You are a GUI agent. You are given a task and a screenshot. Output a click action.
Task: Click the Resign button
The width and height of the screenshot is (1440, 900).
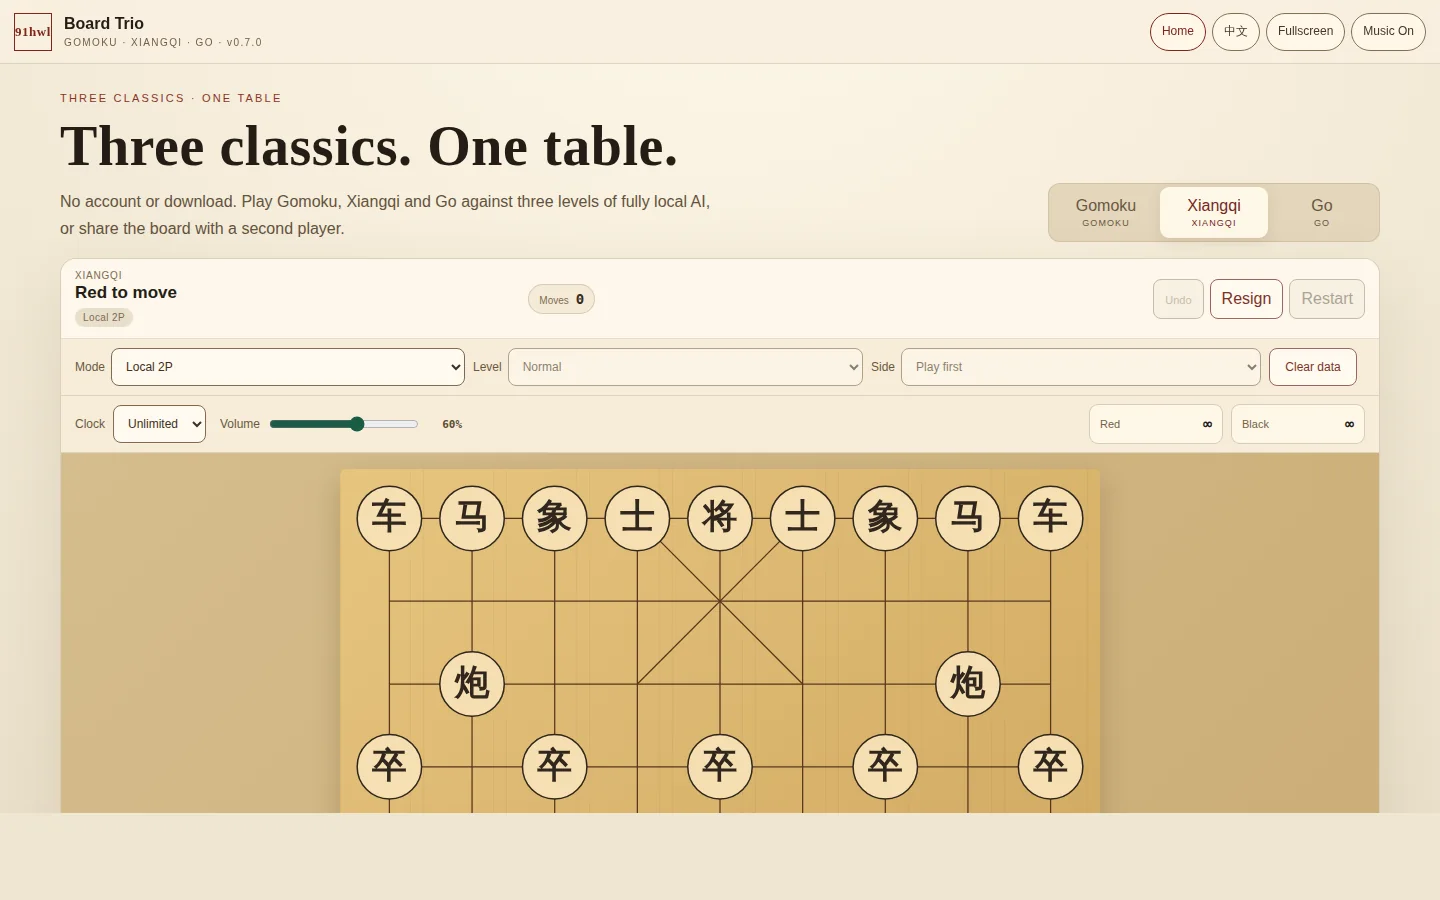(1246, 299)
